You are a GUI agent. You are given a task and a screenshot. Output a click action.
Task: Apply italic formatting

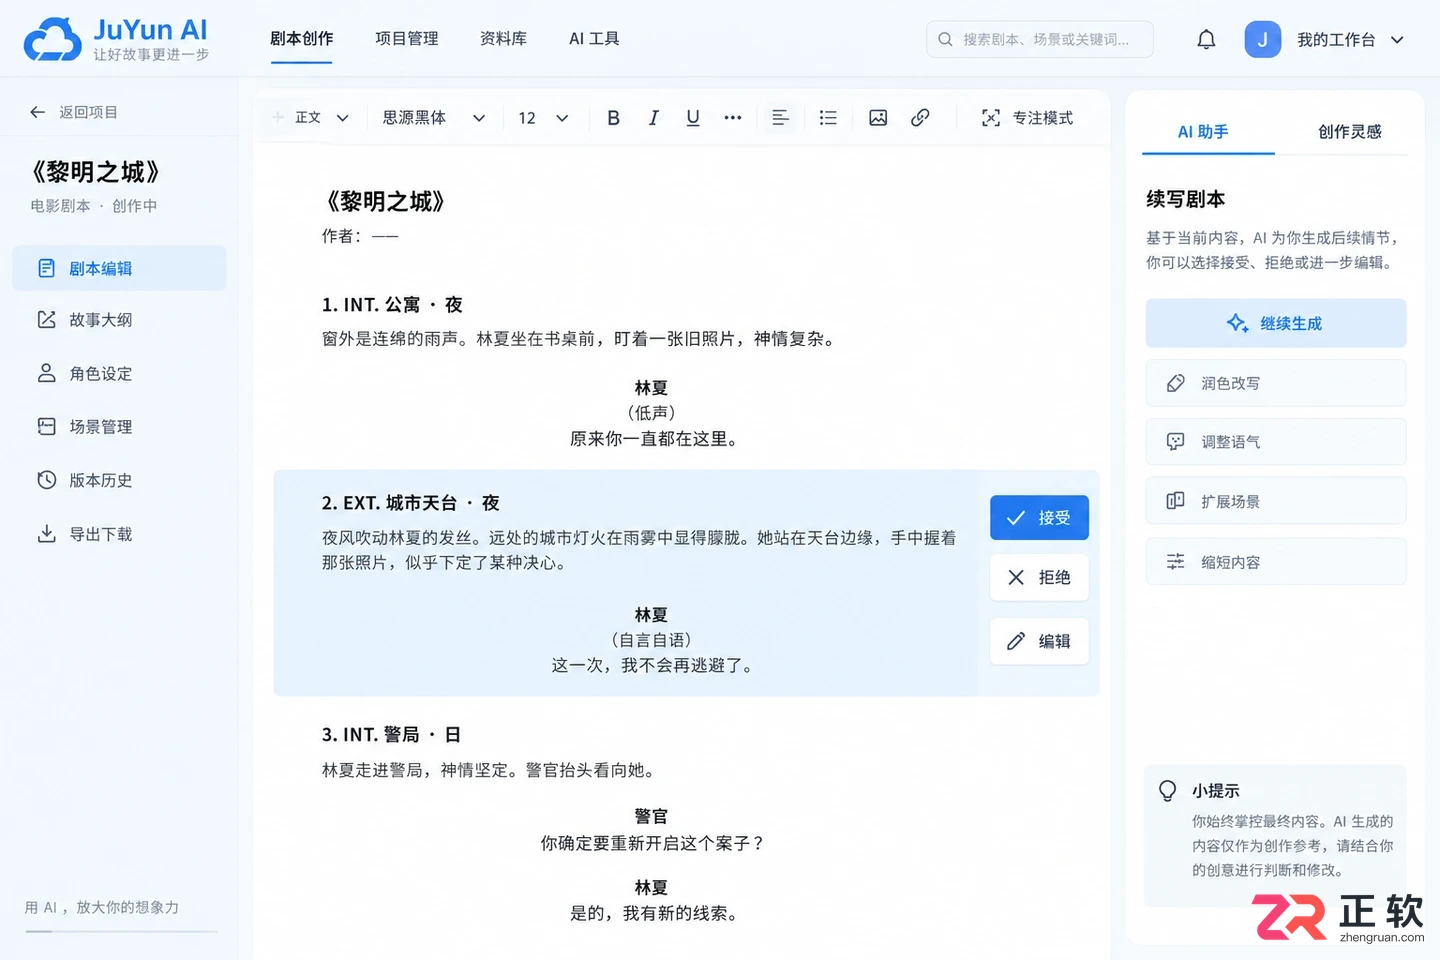click(653, 118)
